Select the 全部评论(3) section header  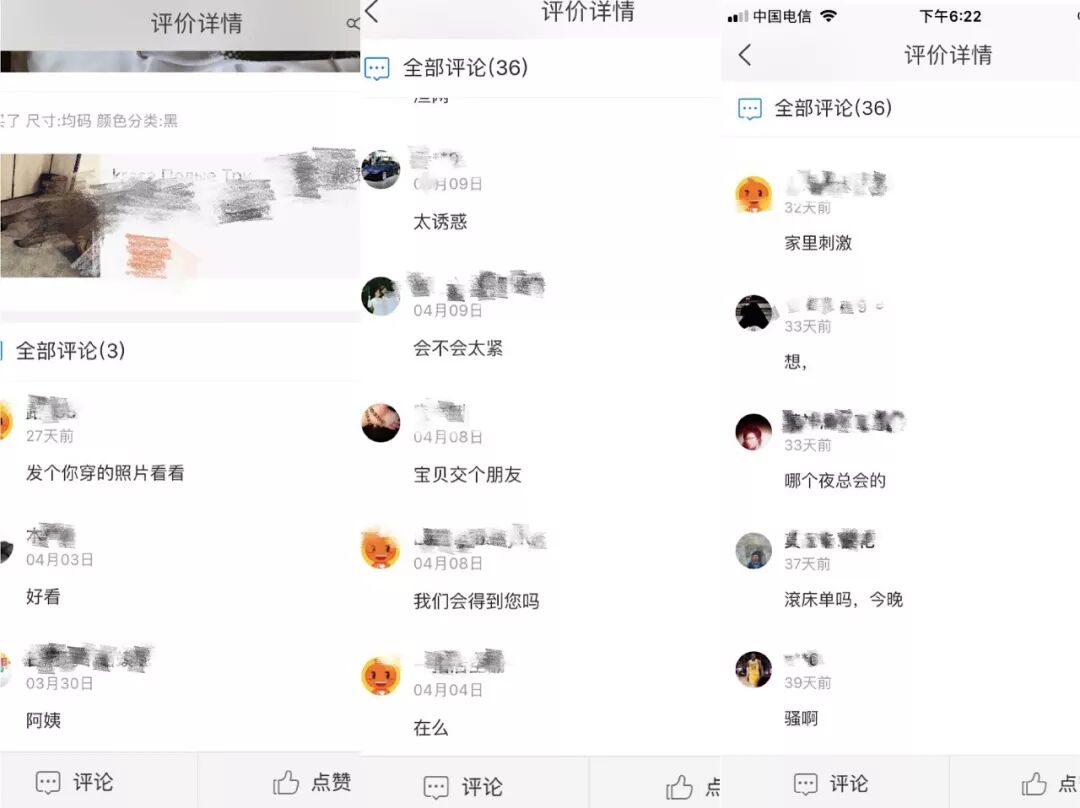tap(70, 351)
